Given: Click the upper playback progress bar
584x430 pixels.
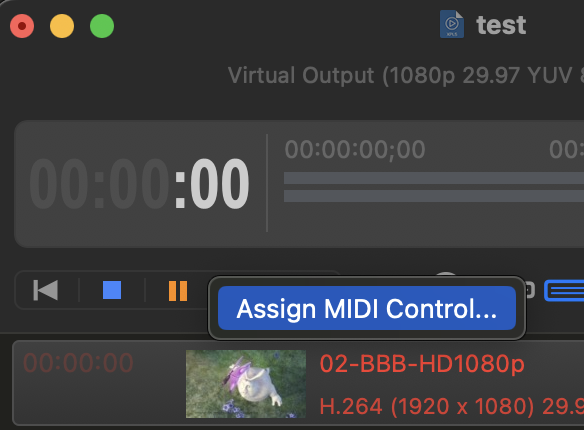Looking at the screenshot, I should (434, 178).
